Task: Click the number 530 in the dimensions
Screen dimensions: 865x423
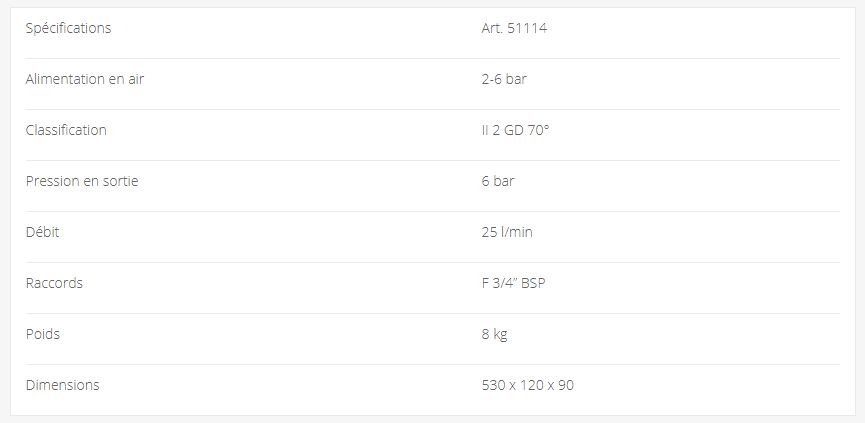Action: [x=493, y=385]
